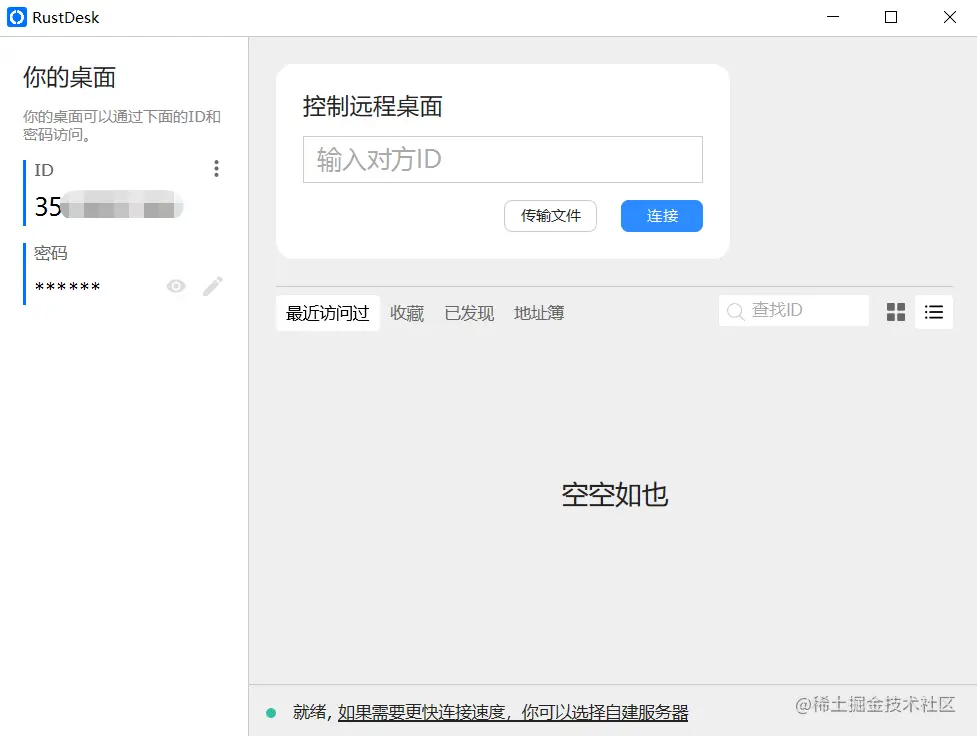Switch to the 地址簿 tab
The width and height of the screenshot is (977, 736).
539,313
